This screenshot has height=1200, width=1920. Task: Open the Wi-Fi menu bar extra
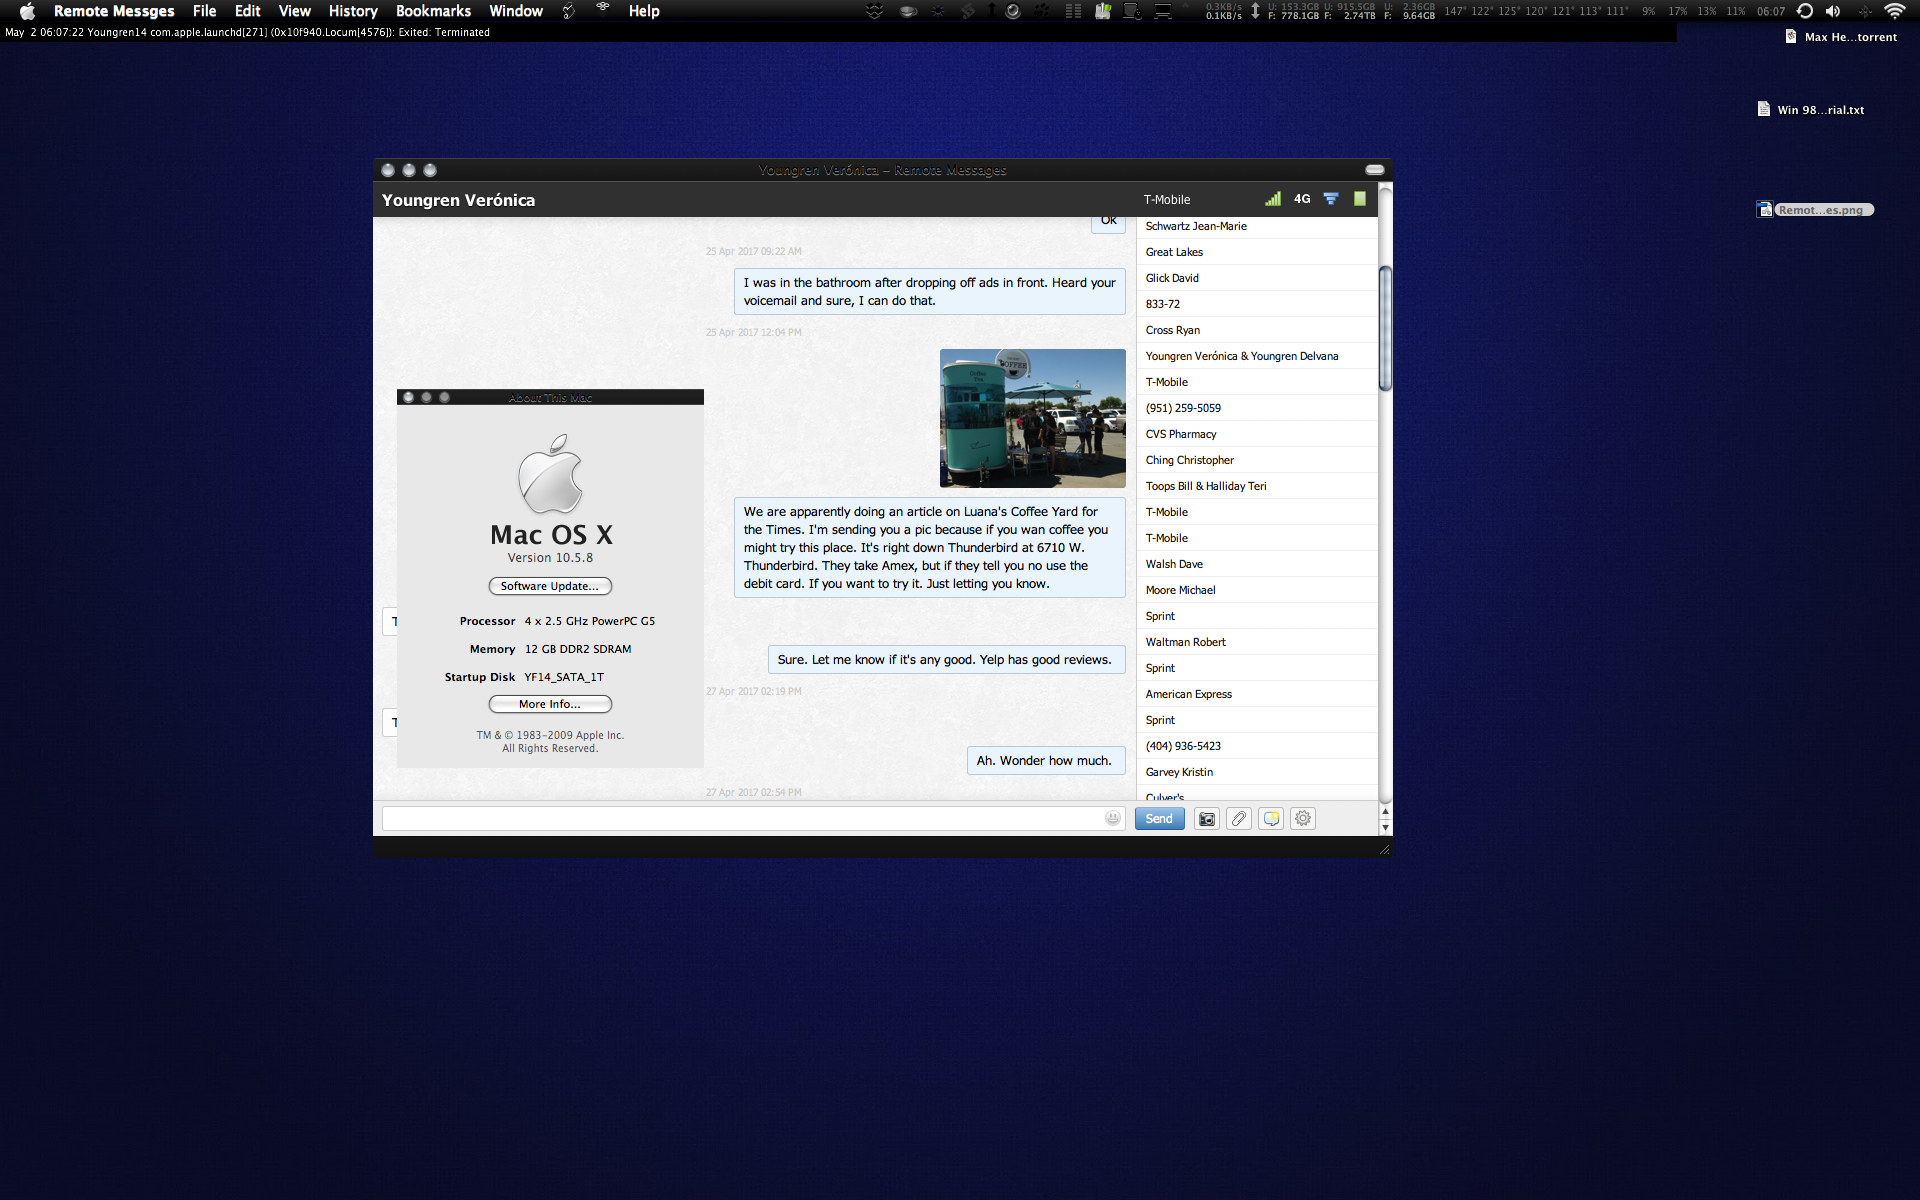tap(1894, 11)
